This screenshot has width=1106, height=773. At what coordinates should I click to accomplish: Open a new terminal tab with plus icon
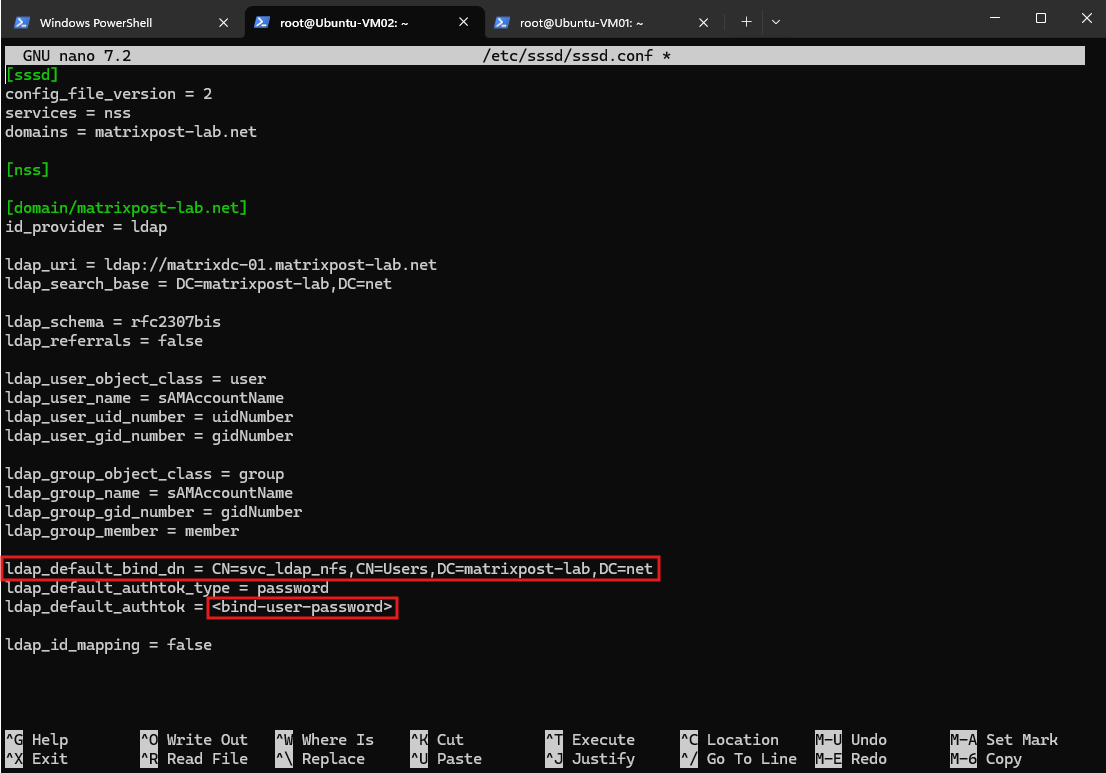(x=746, y=22)
